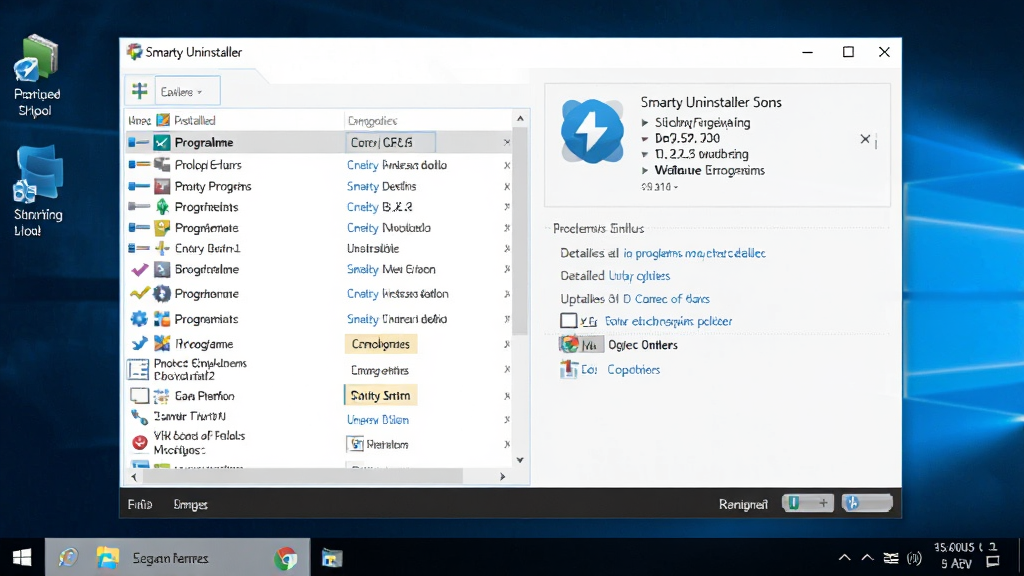
Task: Open the Enfio item in bottom bar
Action: 140,504
